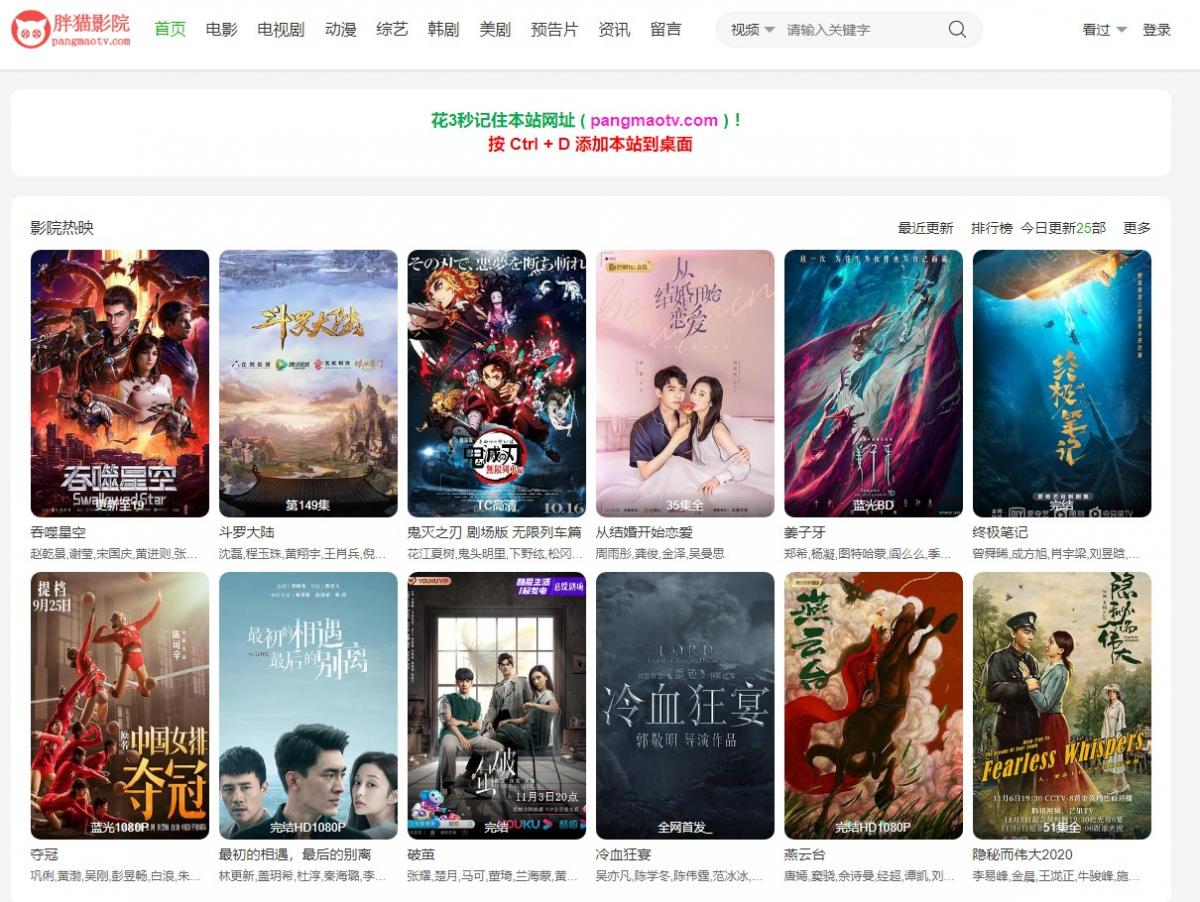
Task: Open the 预告片 trailers page
Action: 554,30
